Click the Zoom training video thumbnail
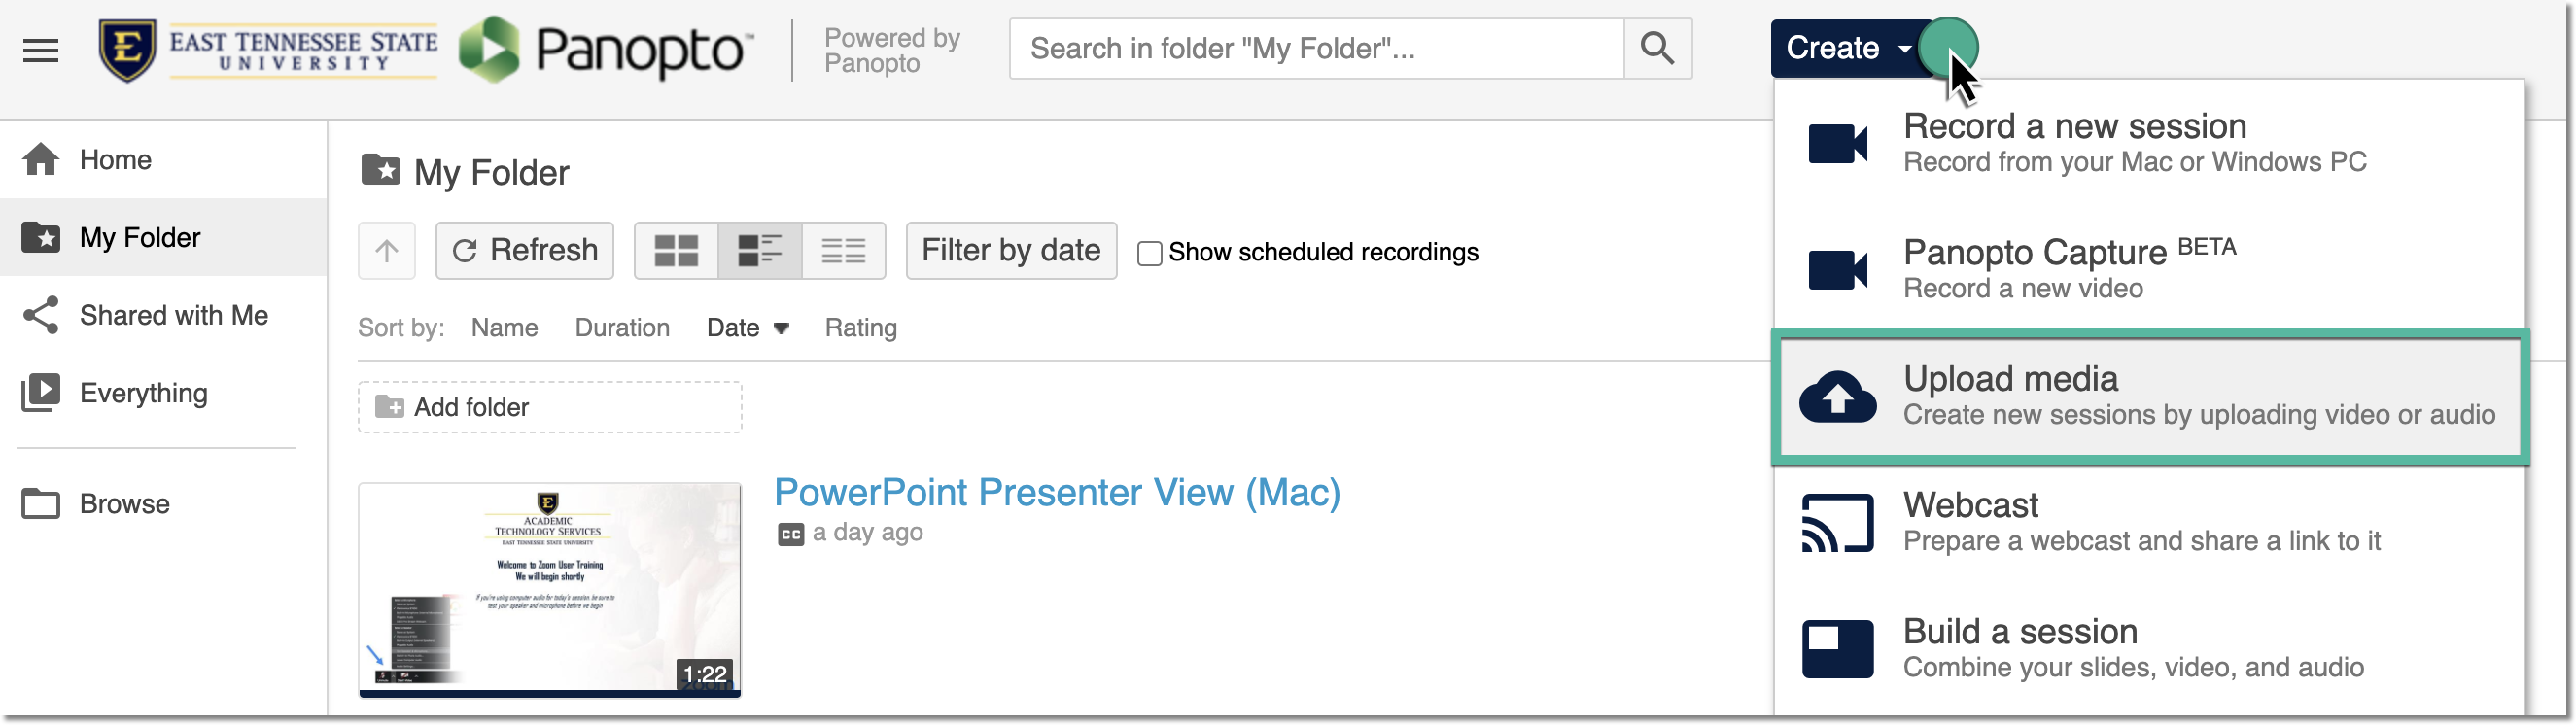 (550, 589)
